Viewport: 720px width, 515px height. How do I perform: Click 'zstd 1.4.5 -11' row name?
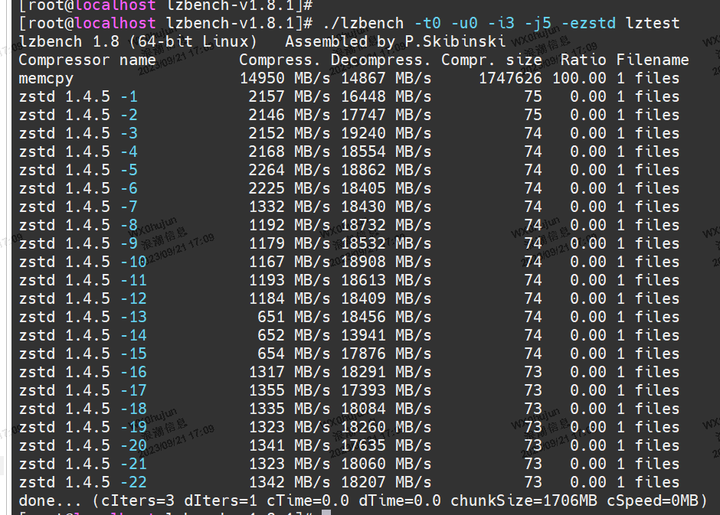pos(83,280)
